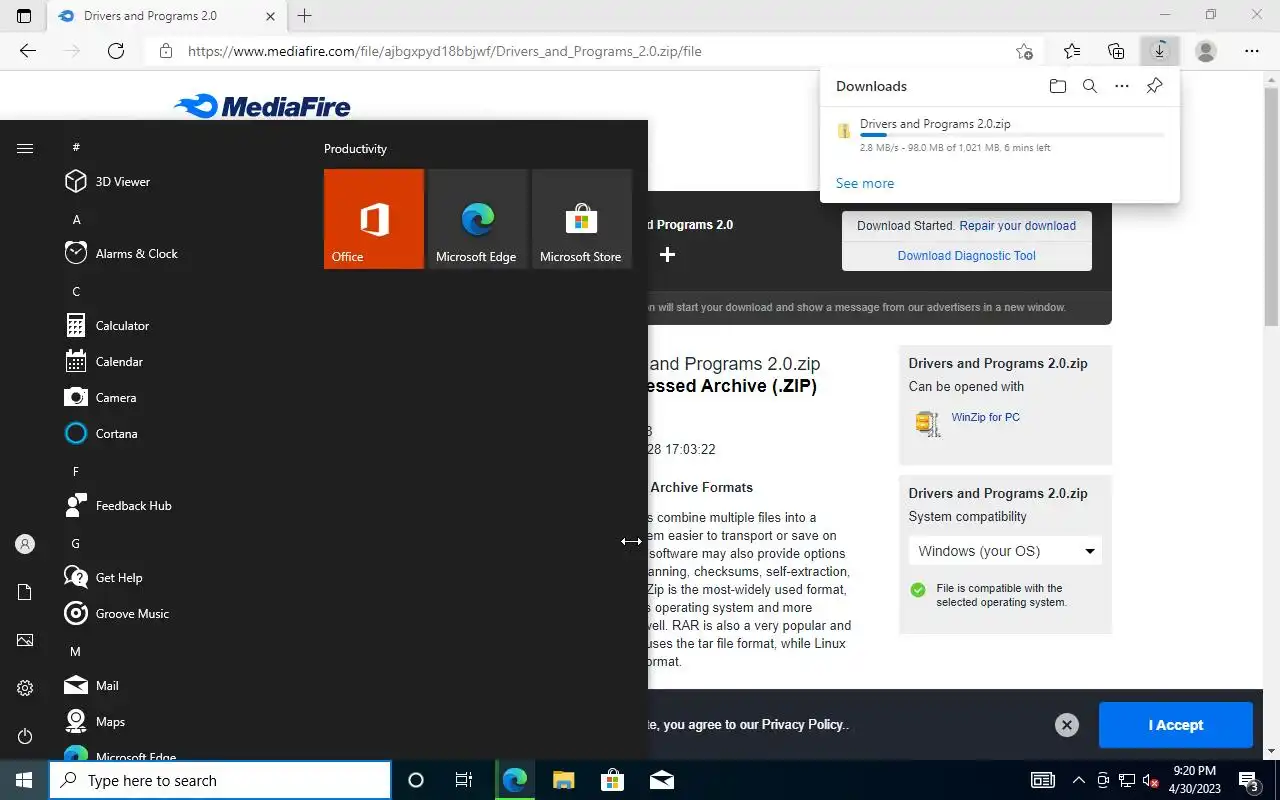Click I Accept on the privacy banner
Viewport: 1280px width, 800px height.
click(x=1176, y=725)
